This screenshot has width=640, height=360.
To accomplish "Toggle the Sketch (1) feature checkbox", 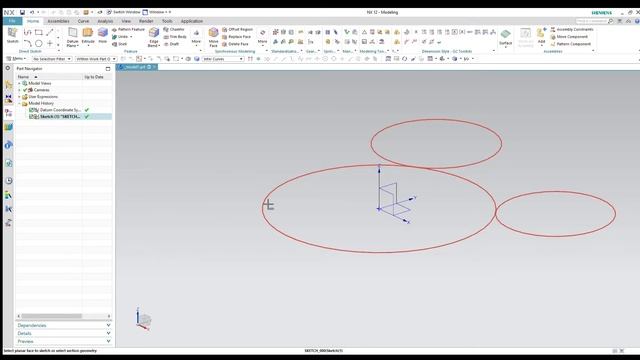I will [31, 117].
